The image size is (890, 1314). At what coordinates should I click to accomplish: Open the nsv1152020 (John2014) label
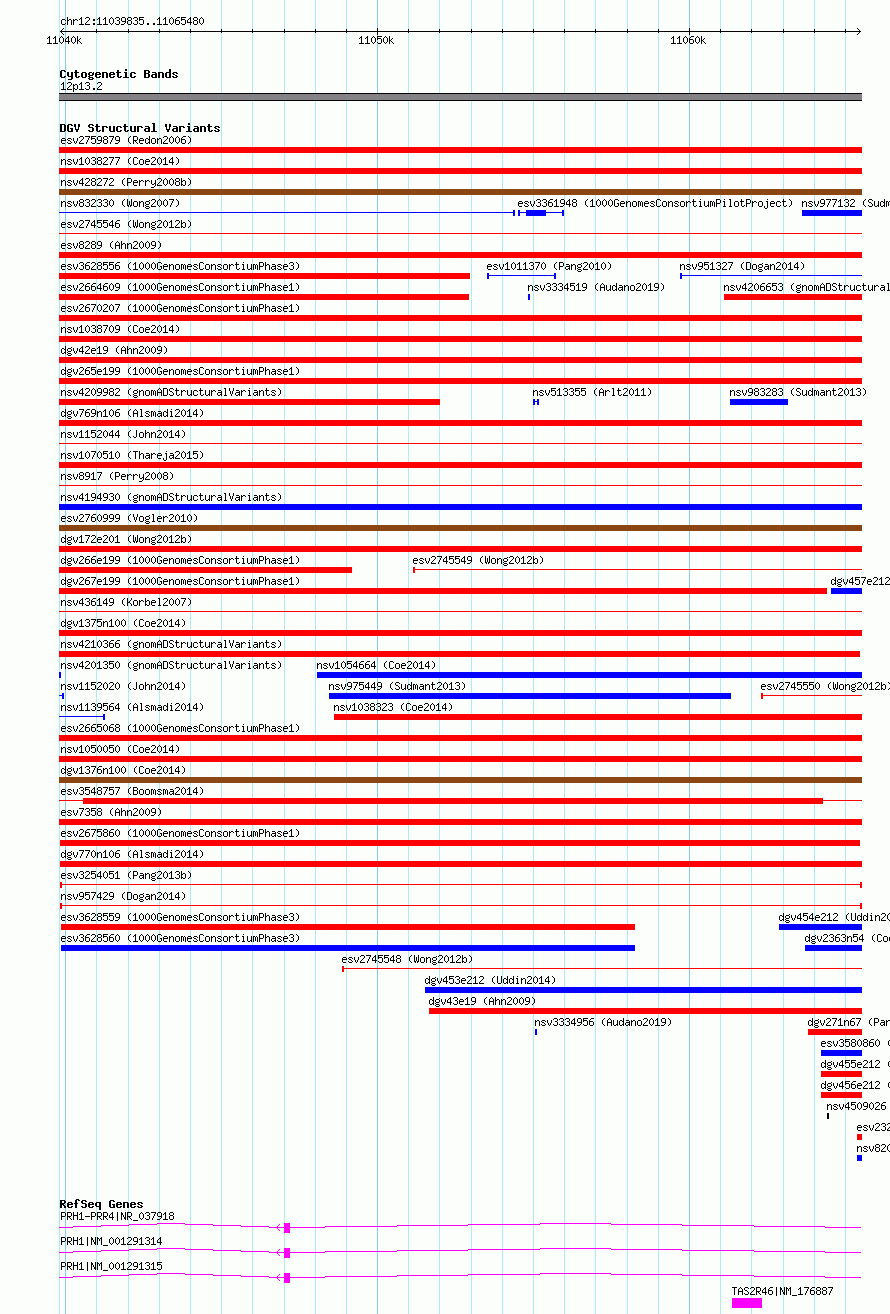point(123,686)
